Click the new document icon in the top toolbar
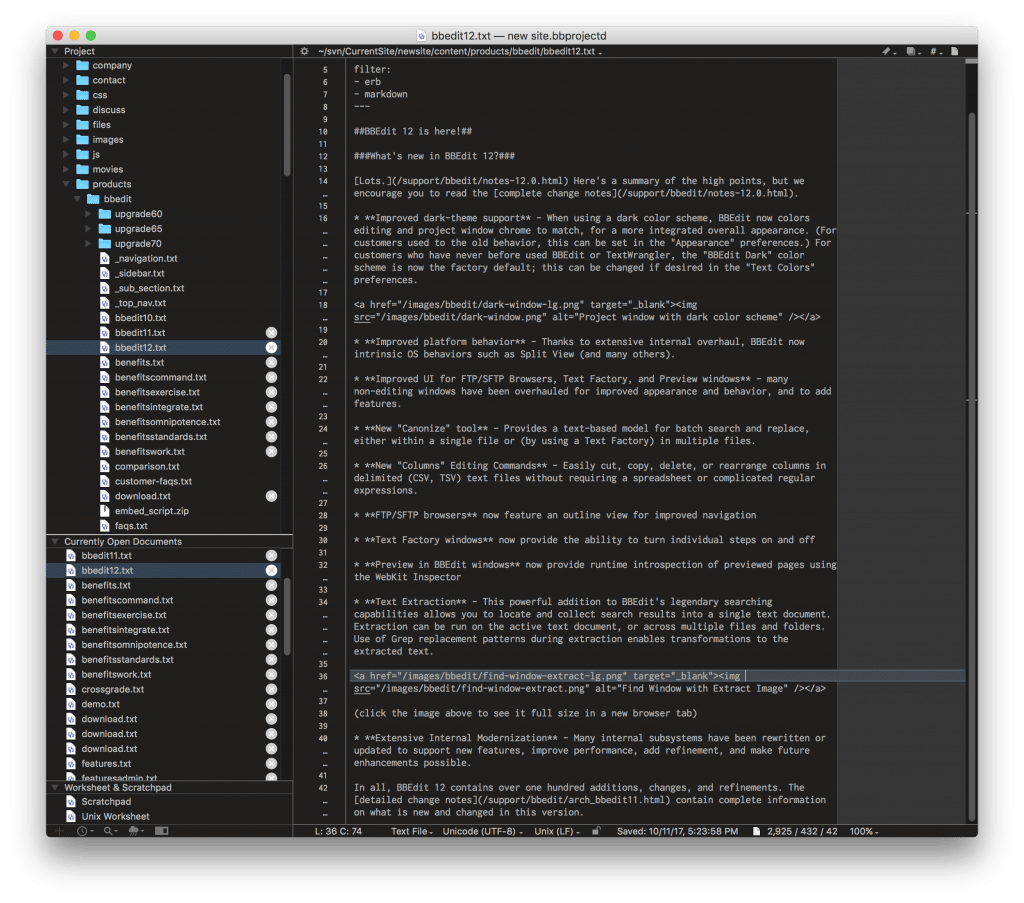1024x903 pixels. (x=953, y=51)
